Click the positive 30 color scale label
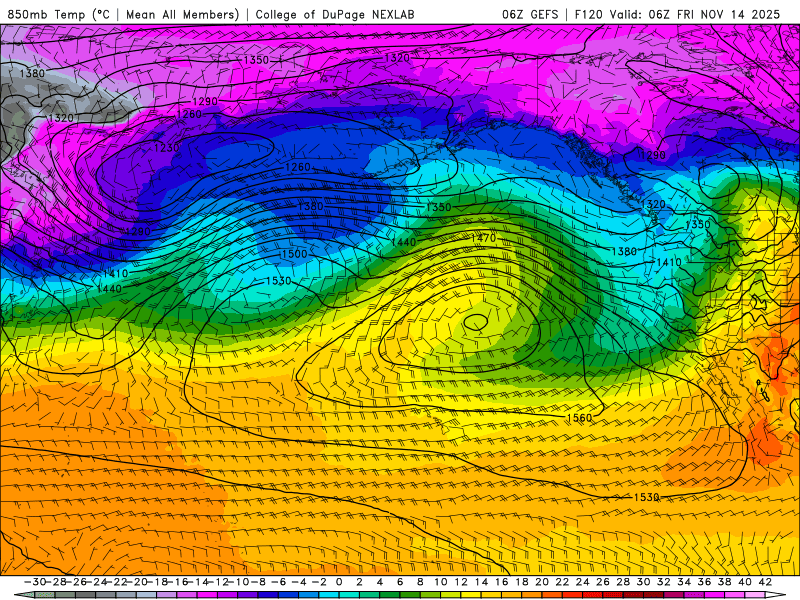 click(644, 582)
